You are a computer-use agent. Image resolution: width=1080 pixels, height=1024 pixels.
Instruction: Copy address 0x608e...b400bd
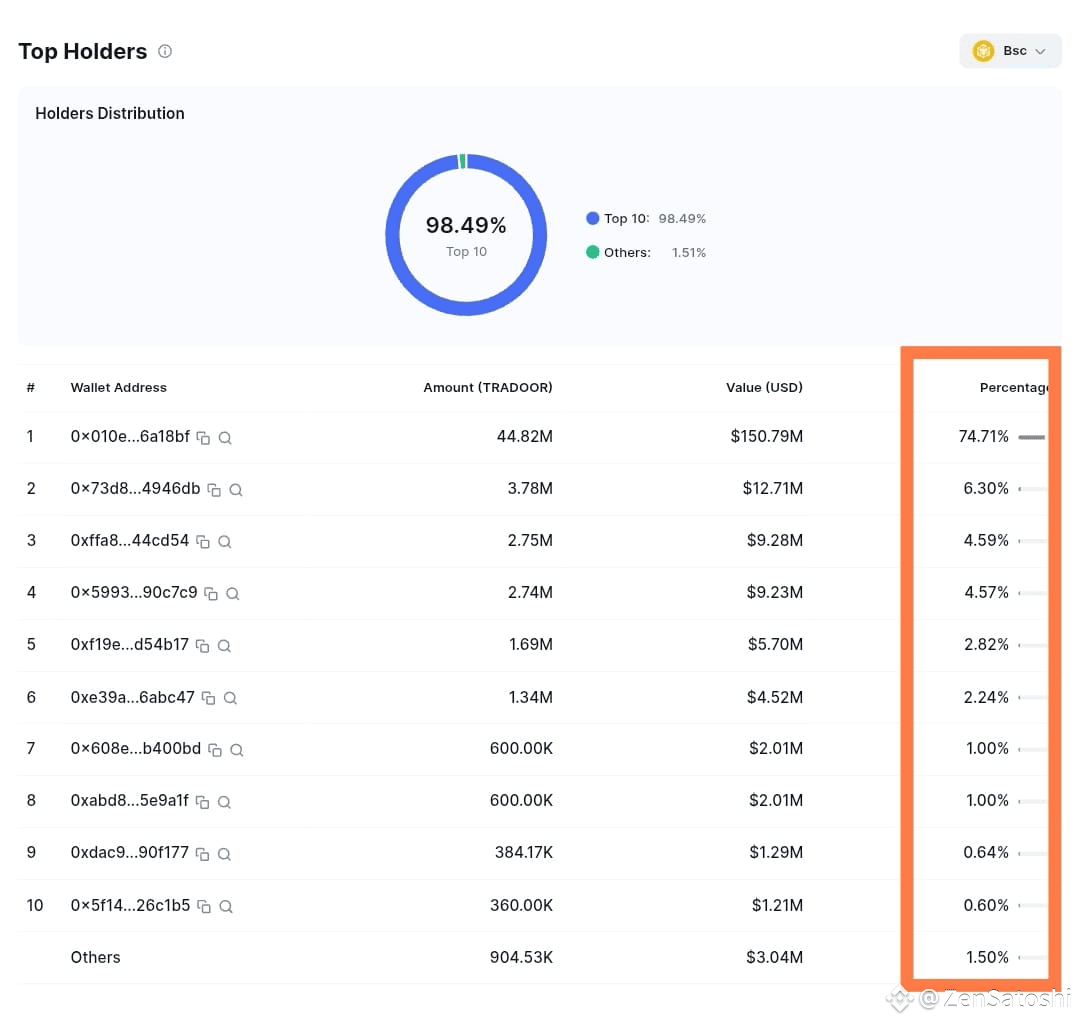click(x=215, y=749)
